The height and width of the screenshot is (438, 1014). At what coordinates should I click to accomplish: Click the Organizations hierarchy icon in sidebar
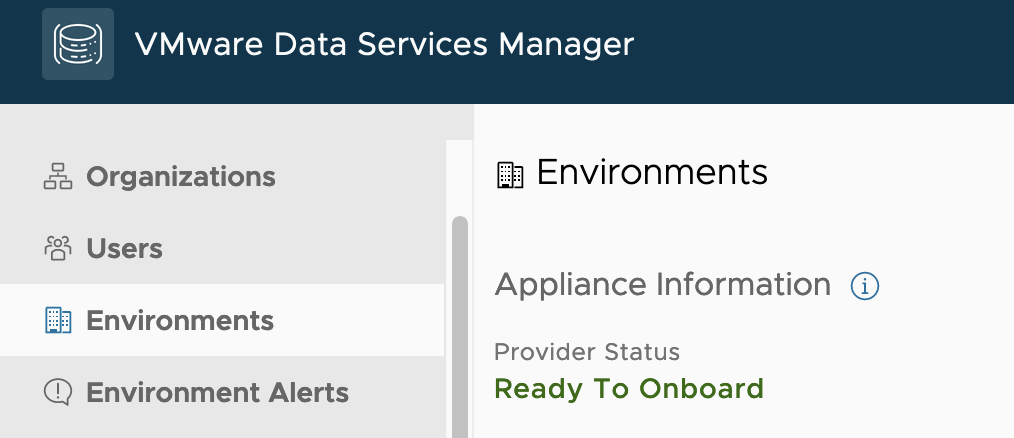click(x=58, y=177)
